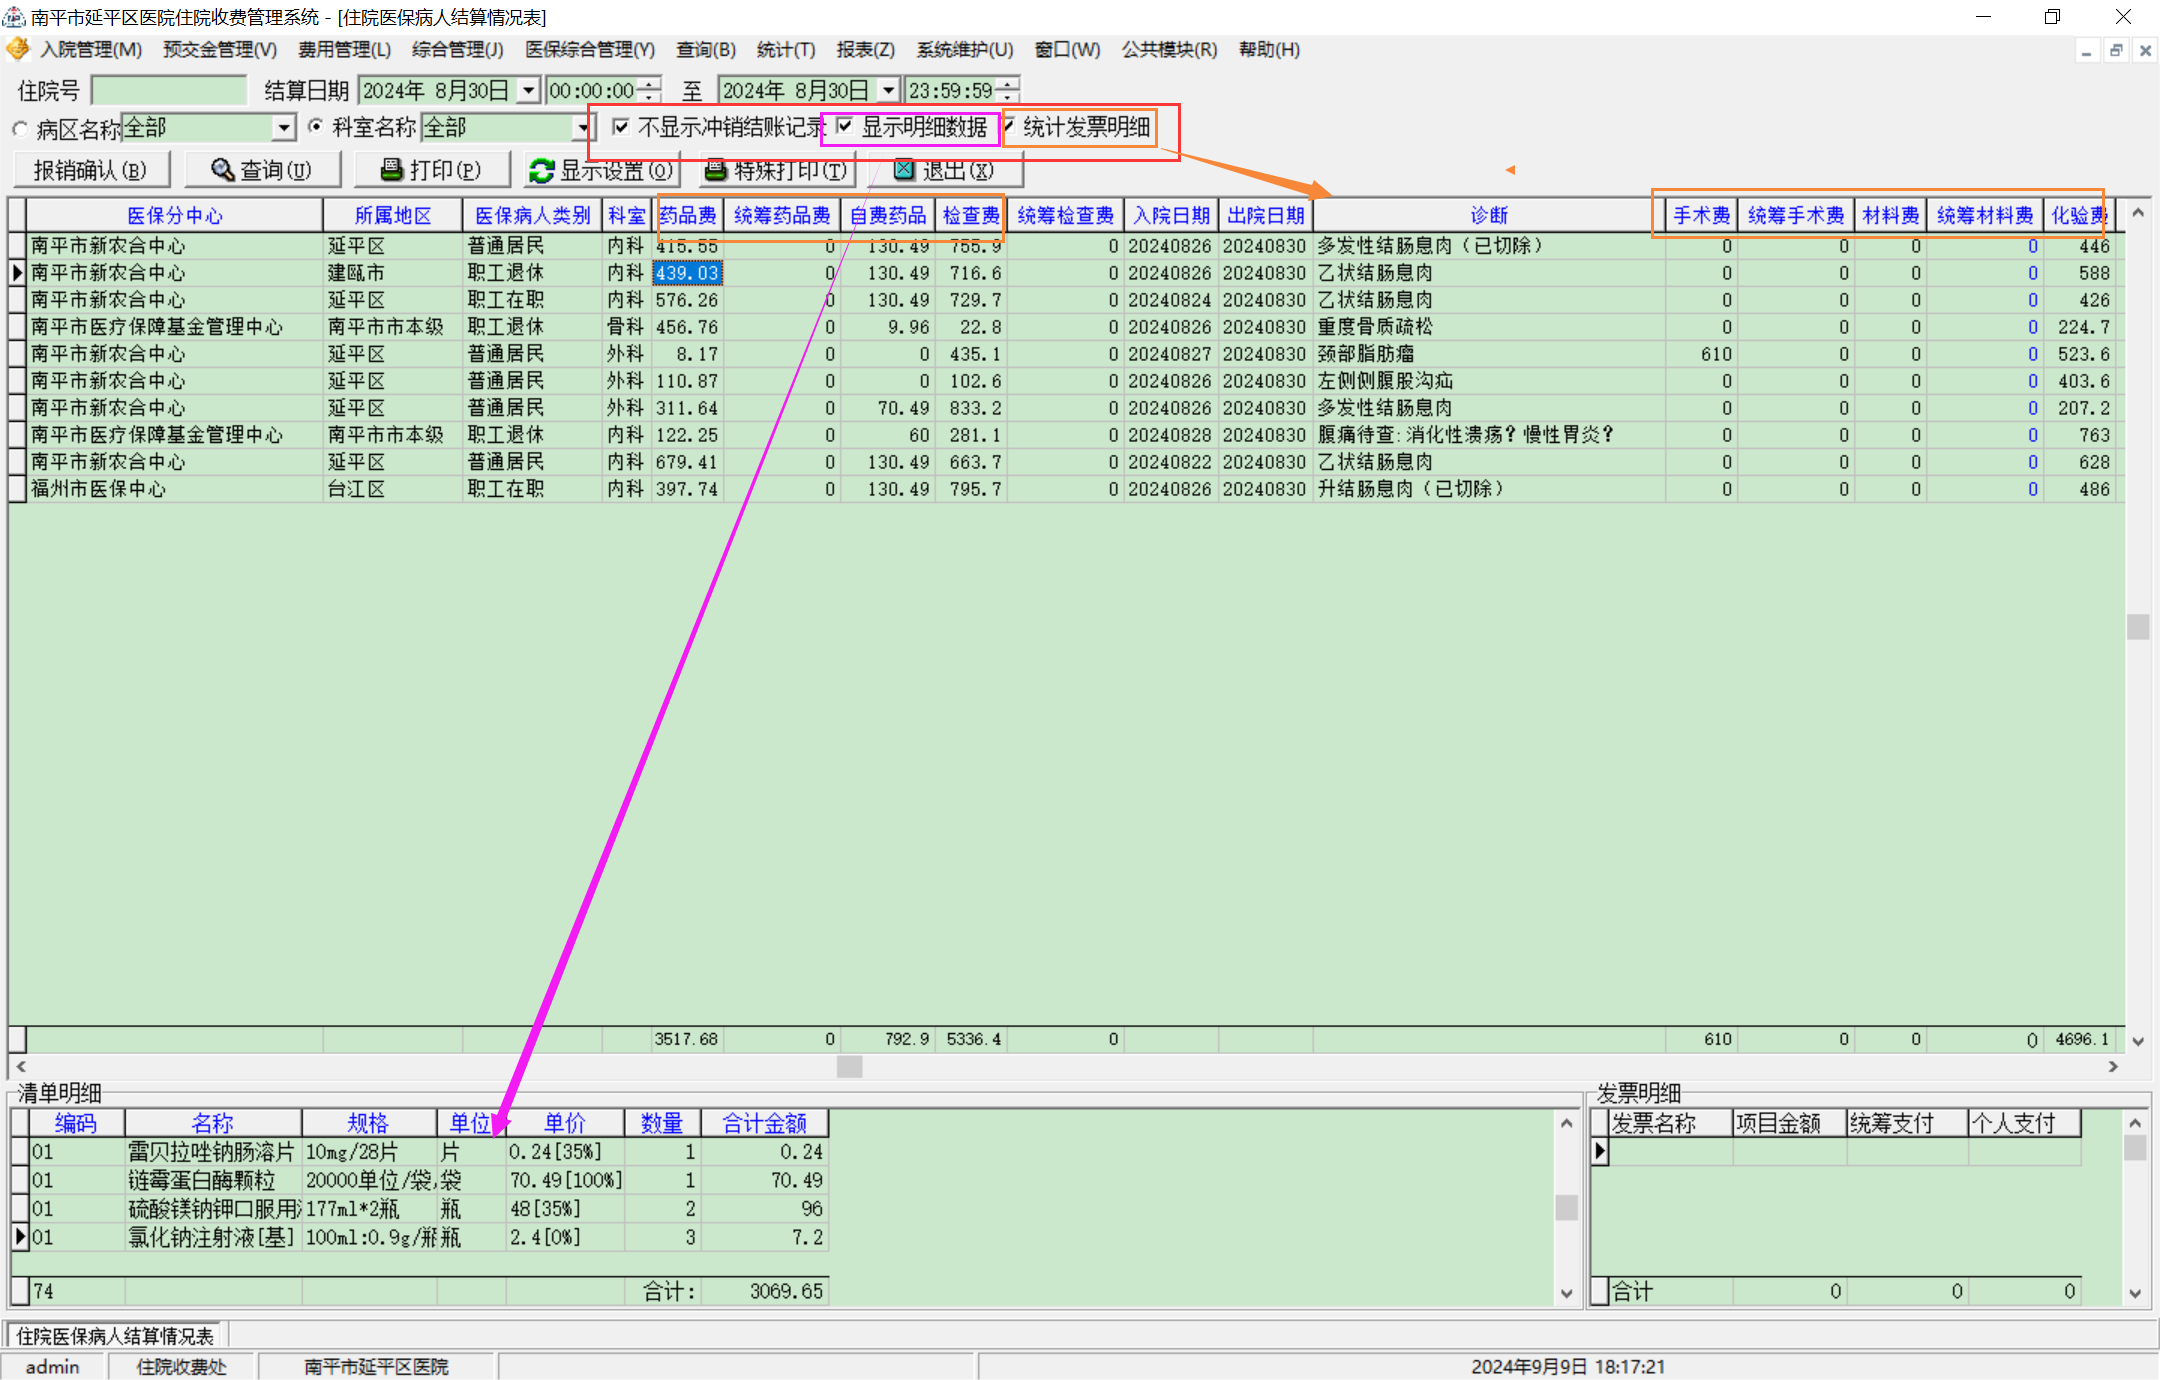Screen dimensions: 2160x1380
Task: Click the 特殊打印 printer icon
Action: 715,170
